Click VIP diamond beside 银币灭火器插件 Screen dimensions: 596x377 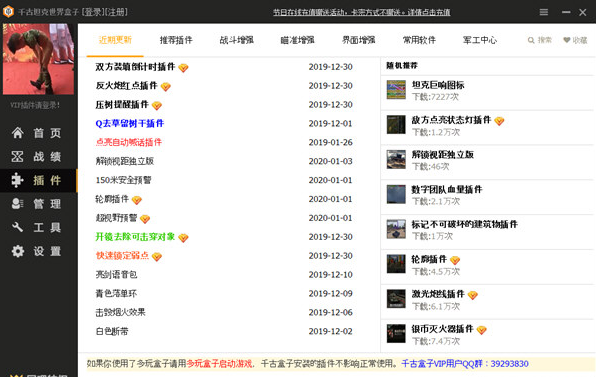481,330
